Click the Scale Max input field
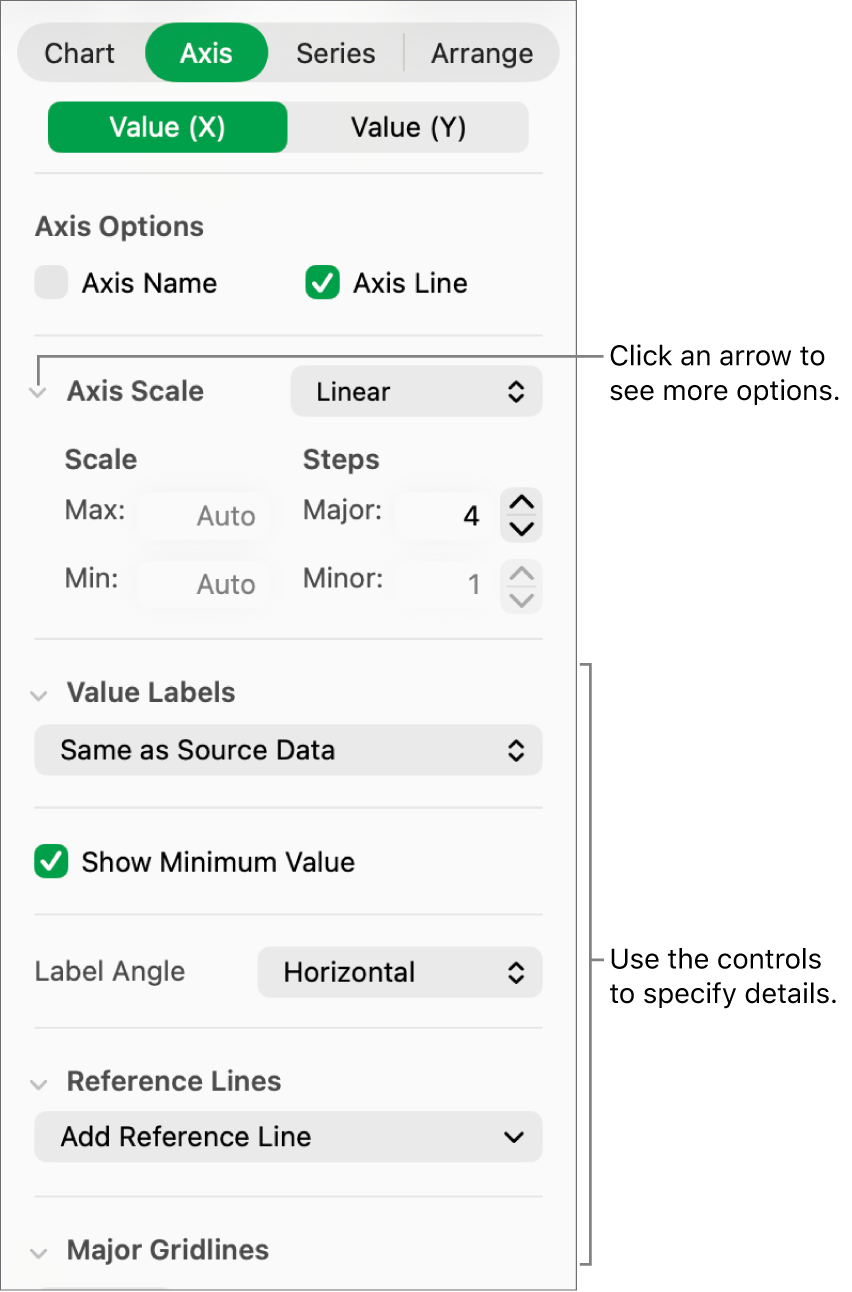The width and height of the screenshot is (852, 1292). (x=204, y=516)
